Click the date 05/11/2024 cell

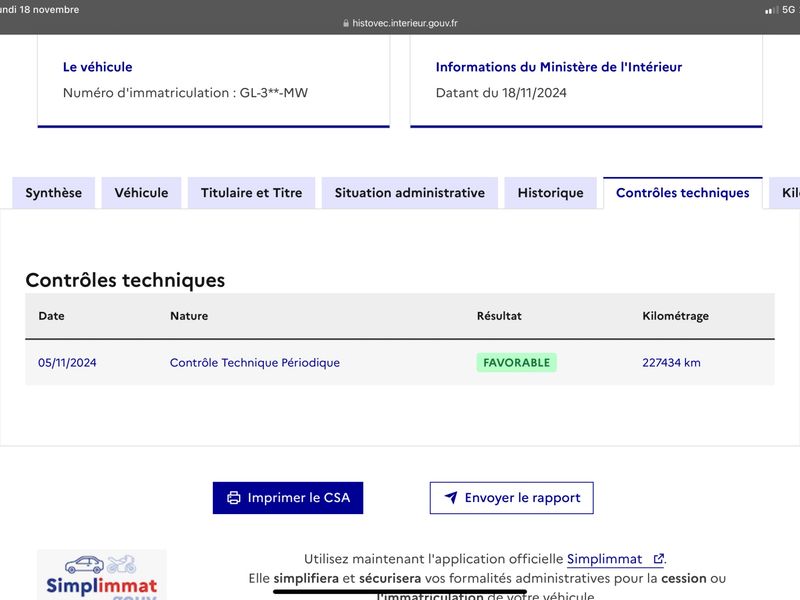click(x=67, y=363)
